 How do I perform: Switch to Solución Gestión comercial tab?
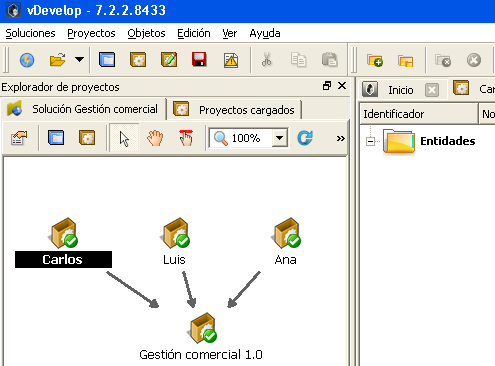point(83,109)
